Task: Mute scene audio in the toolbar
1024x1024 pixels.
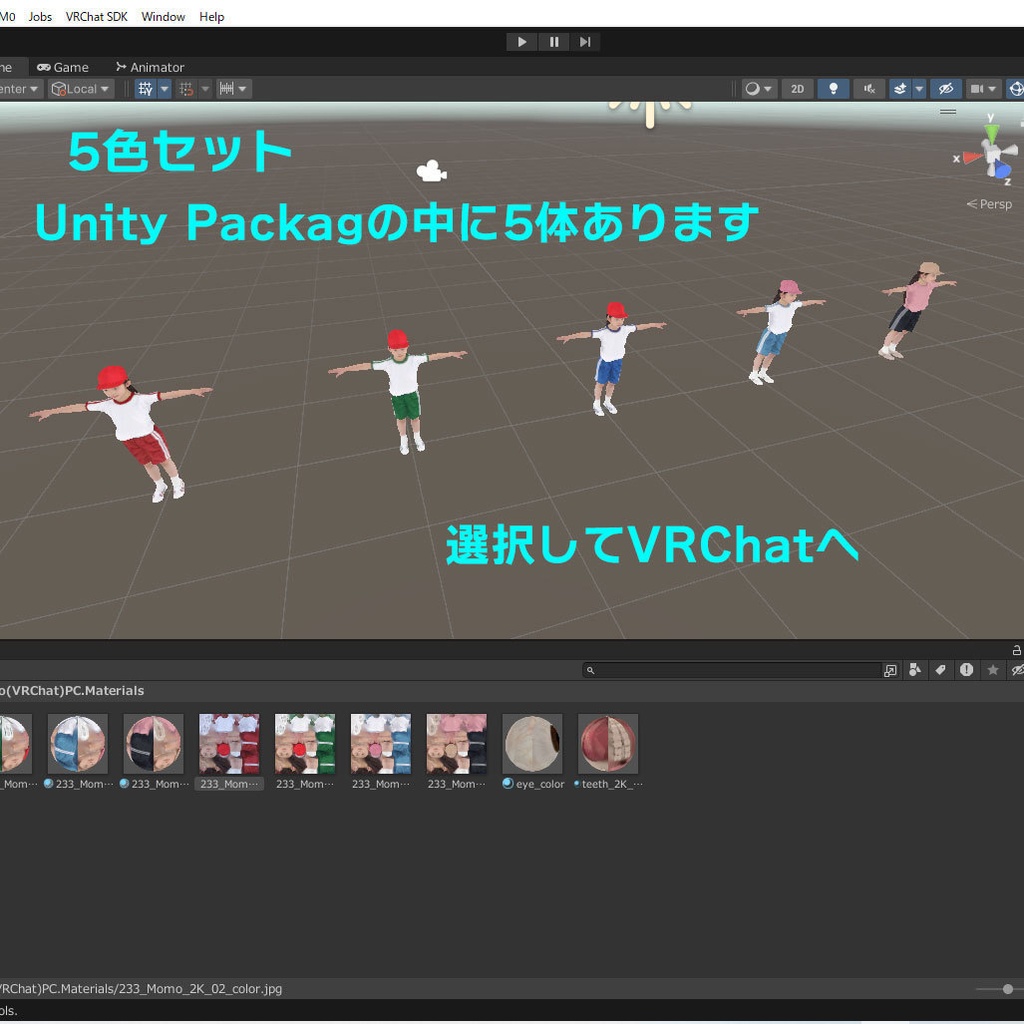Action: pyautogui.click(x=869, y=89)
